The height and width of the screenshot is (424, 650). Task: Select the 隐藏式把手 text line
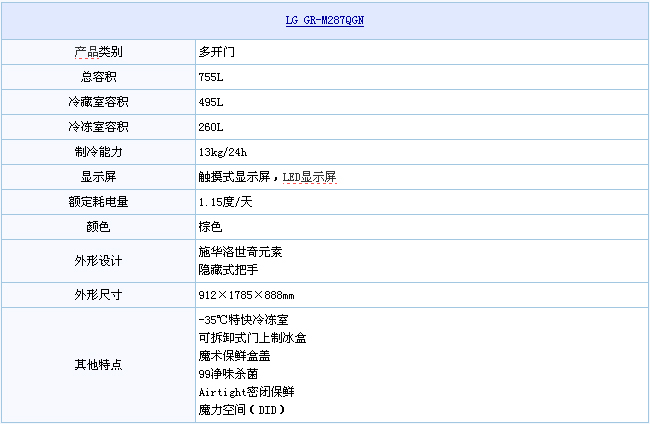pos(229,269)
